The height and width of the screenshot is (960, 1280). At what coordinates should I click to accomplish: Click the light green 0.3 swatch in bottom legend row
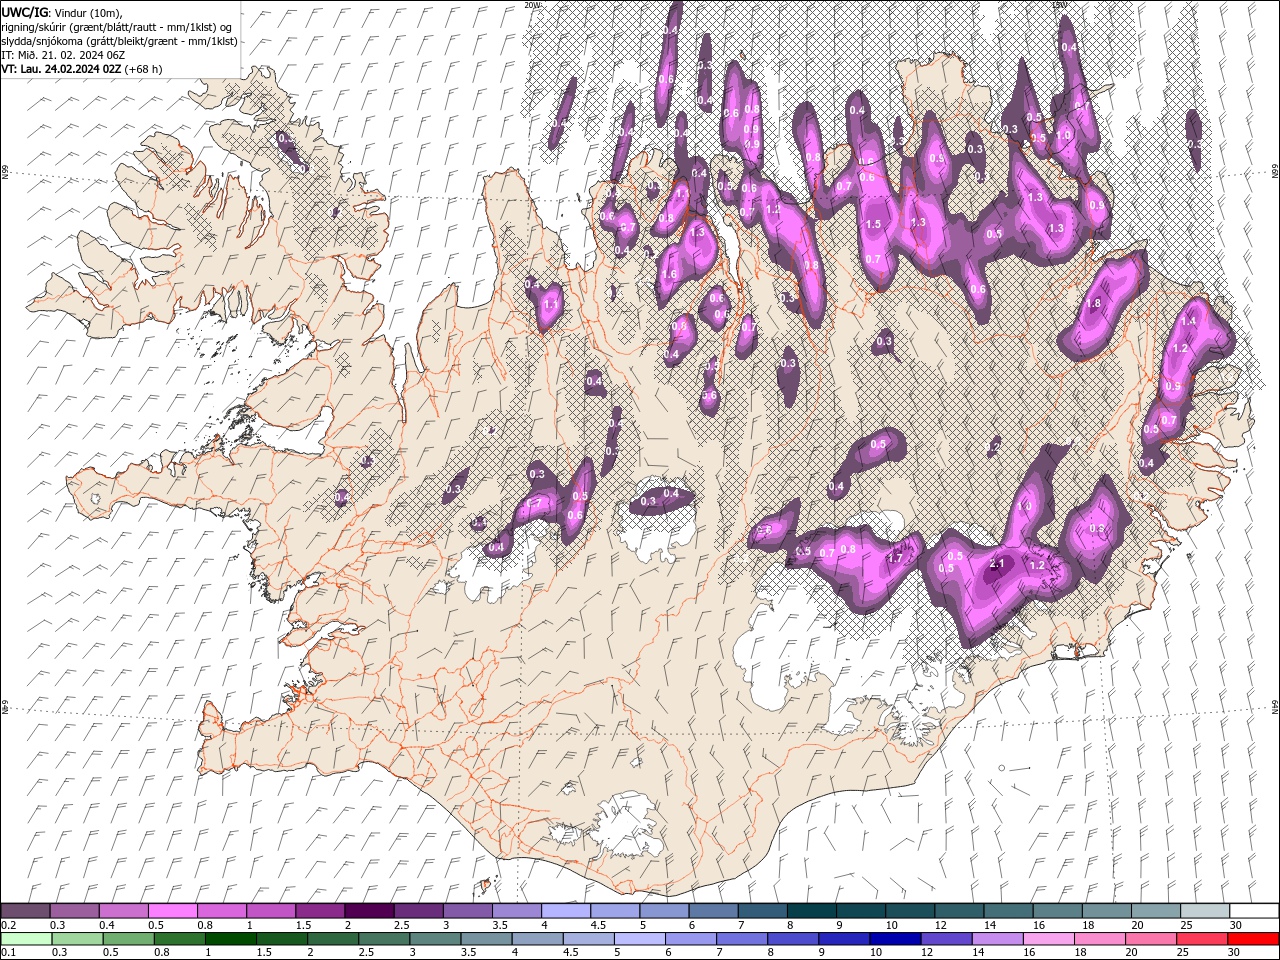tap(78, 939)
